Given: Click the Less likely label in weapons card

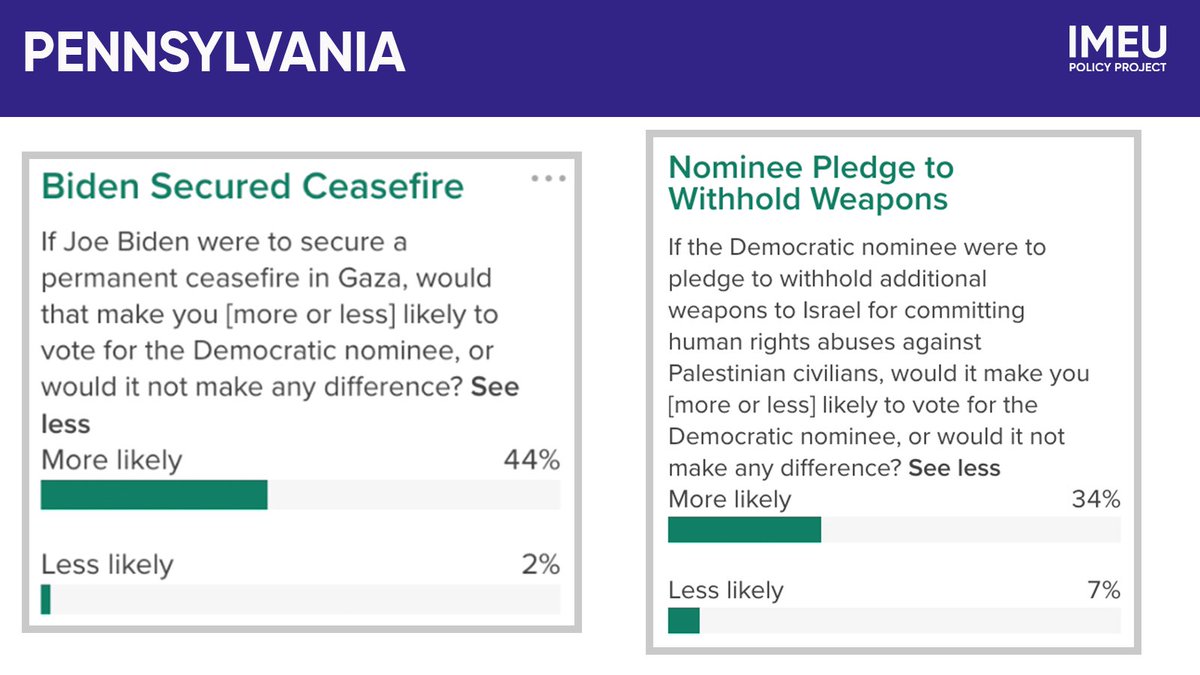Looking at the screenshot, I should [725, 590].
